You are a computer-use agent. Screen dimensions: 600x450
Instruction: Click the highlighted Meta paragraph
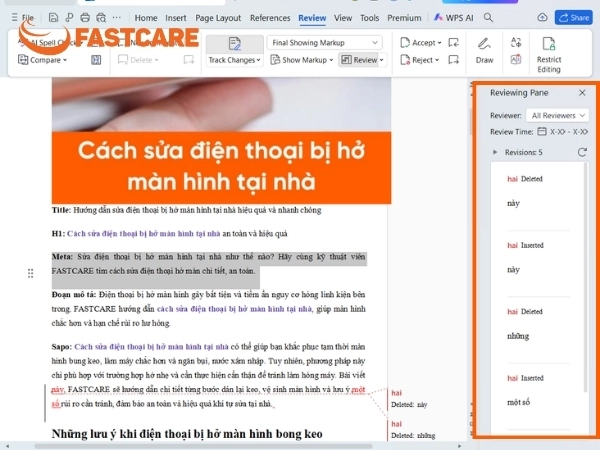tap(209, 264)
